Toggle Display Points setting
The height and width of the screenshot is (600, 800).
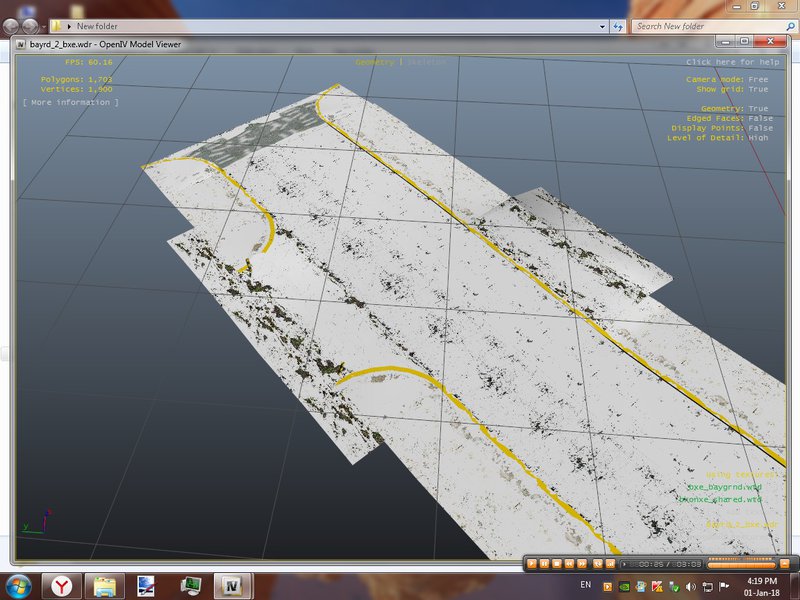click(722, 128)
